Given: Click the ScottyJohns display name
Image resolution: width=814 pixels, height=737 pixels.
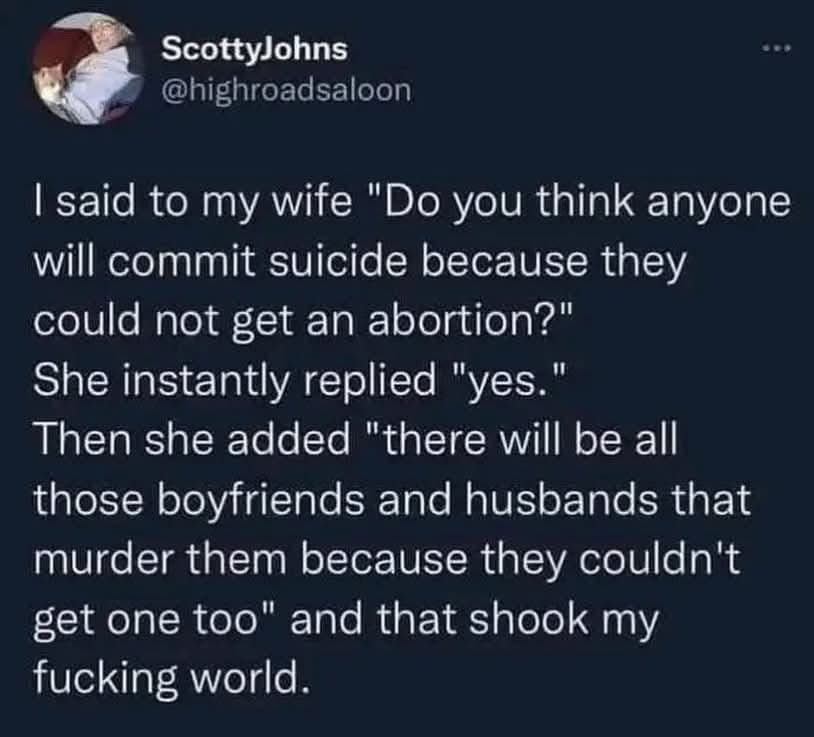Looking at the screenshot, I should tap(254, 50).
